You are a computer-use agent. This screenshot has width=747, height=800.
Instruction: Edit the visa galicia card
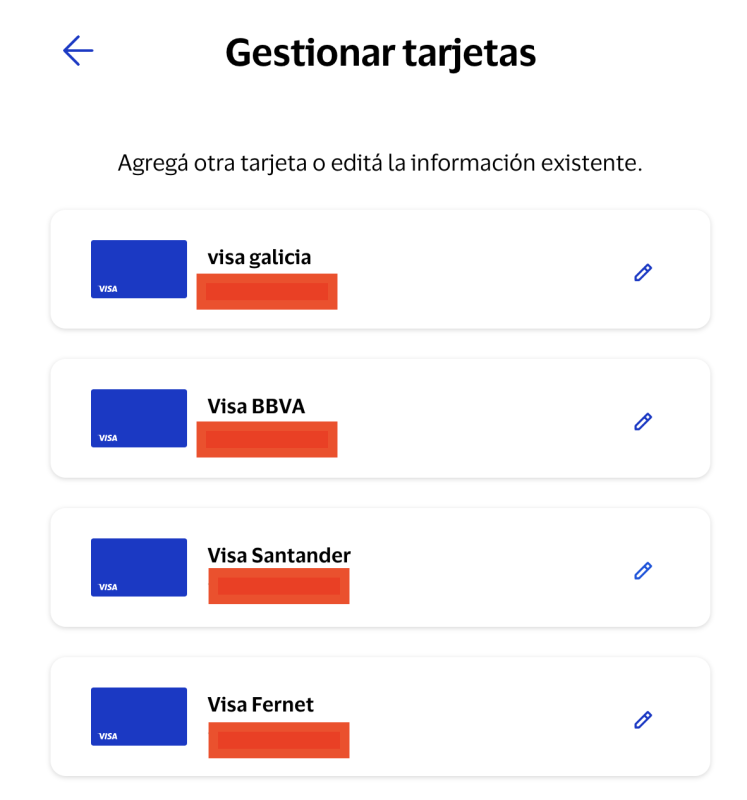click(x=643, y=272)
